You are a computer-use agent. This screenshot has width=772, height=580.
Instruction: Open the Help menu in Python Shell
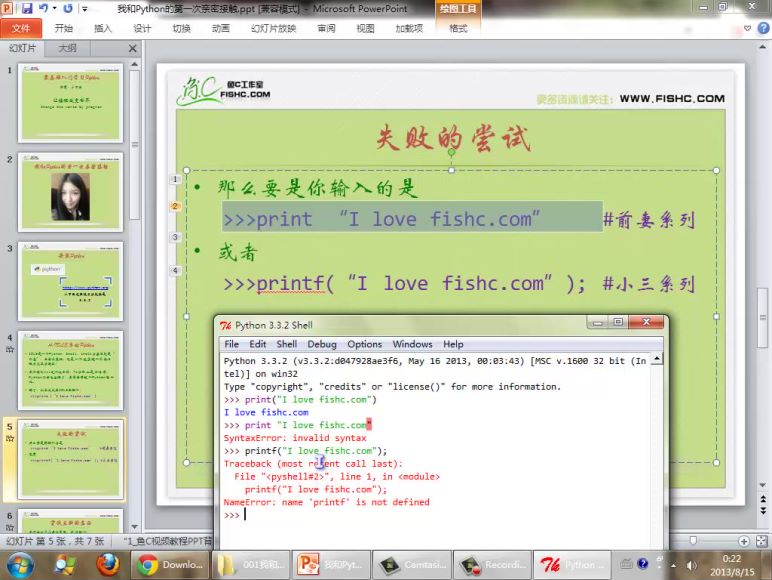(x=453, y=344)
